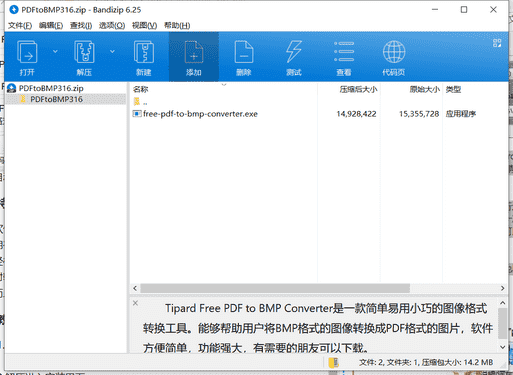The image size is (513, 375).
Task: Expand the Extract button dropdown arrow
Action: point(112,51)
